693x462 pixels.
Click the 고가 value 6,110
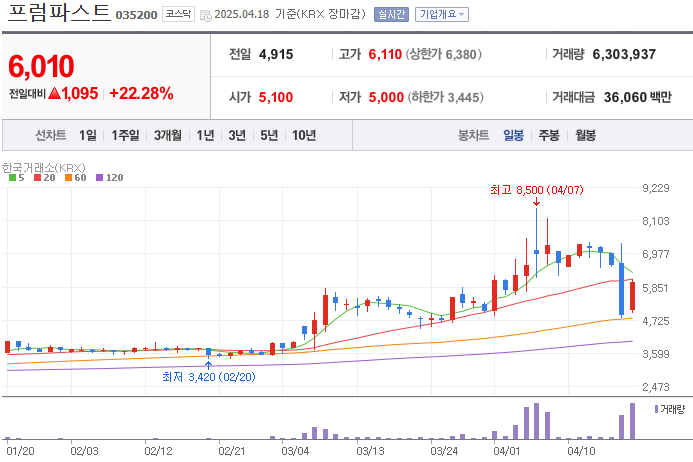(385, 54)
